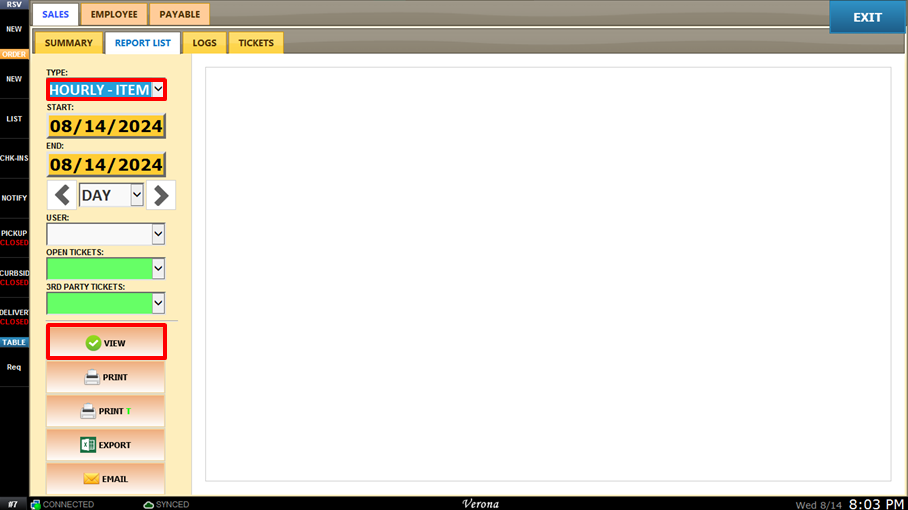Screen dimensions: 908x510
Task: Export the report to Excel
Action: point(106,445)
